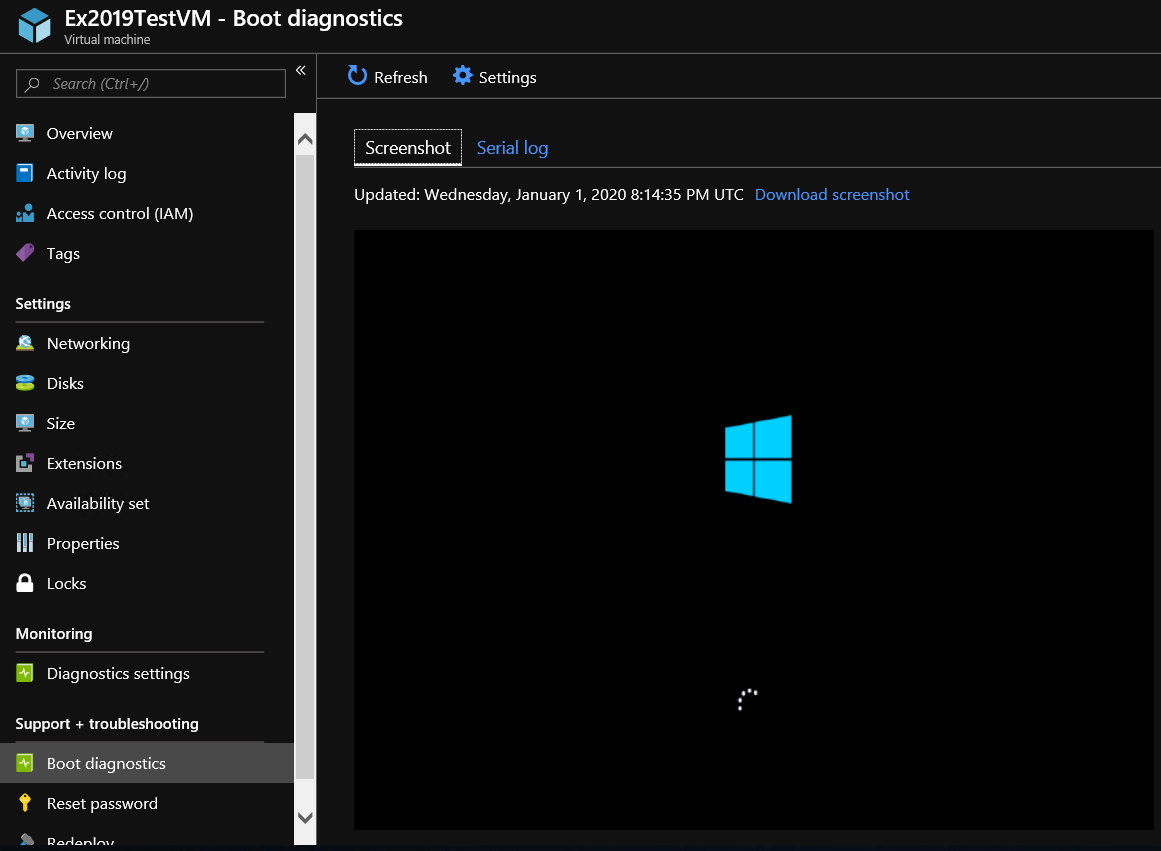1161x851 pixels.
Task: Select the Screenshot tab
Action: click(x=407, y=147)
